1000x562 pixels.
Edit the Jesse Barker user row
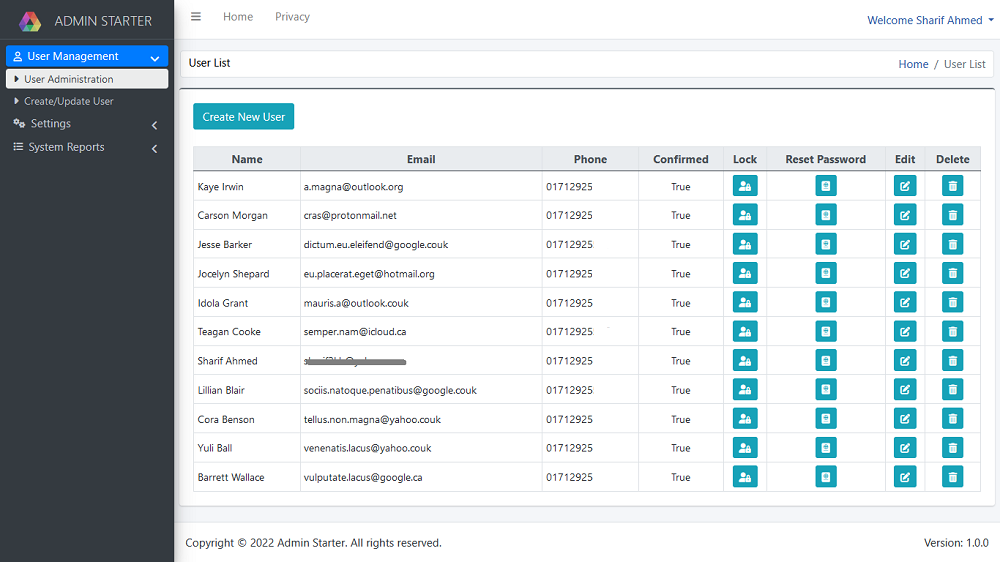pos(904,244)
